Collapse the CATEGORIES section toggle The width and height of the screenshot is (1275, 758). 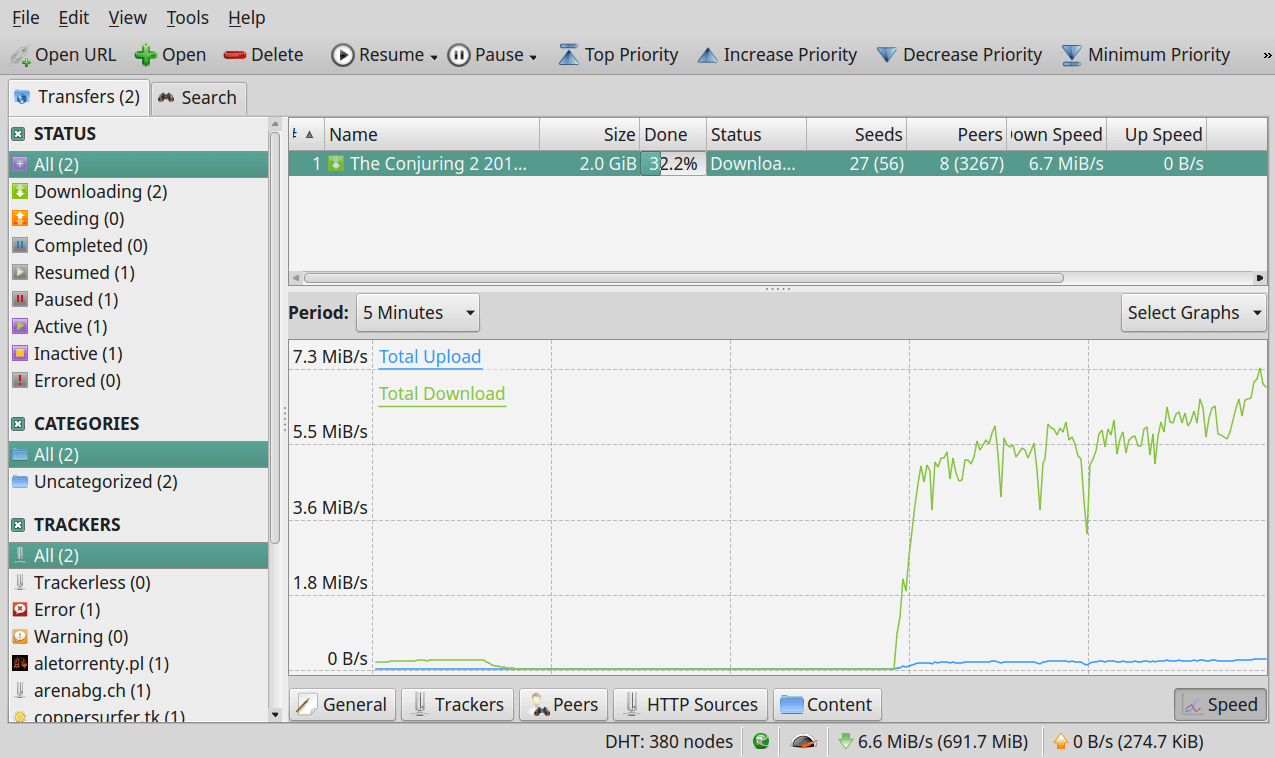[x=18, y=424]
